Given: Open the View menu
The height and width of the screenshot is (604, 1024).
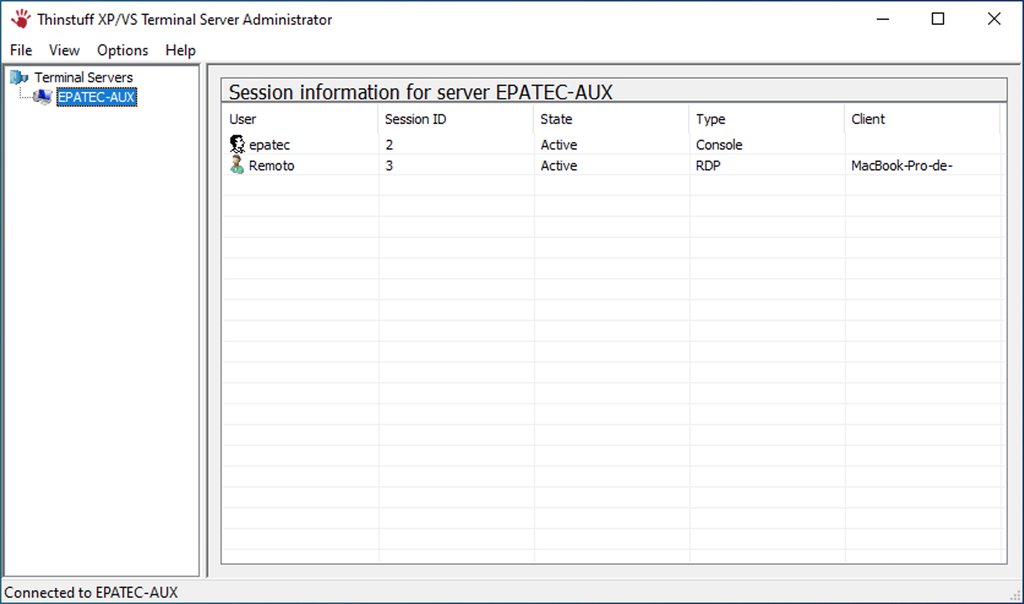Looking at the screenshot, I should point(64,50).
